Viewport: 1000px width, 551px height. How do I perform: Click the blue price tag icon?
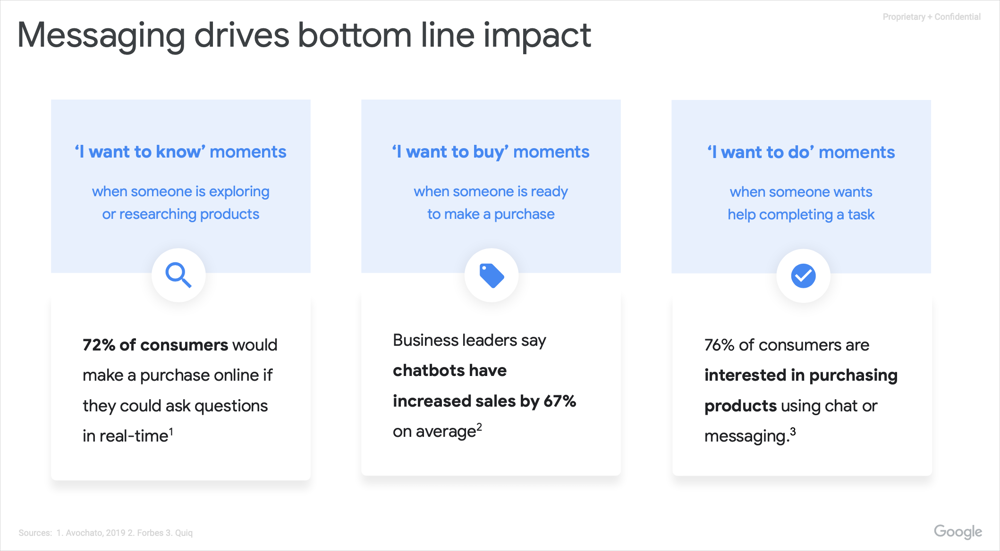click(x=492, y=276)
